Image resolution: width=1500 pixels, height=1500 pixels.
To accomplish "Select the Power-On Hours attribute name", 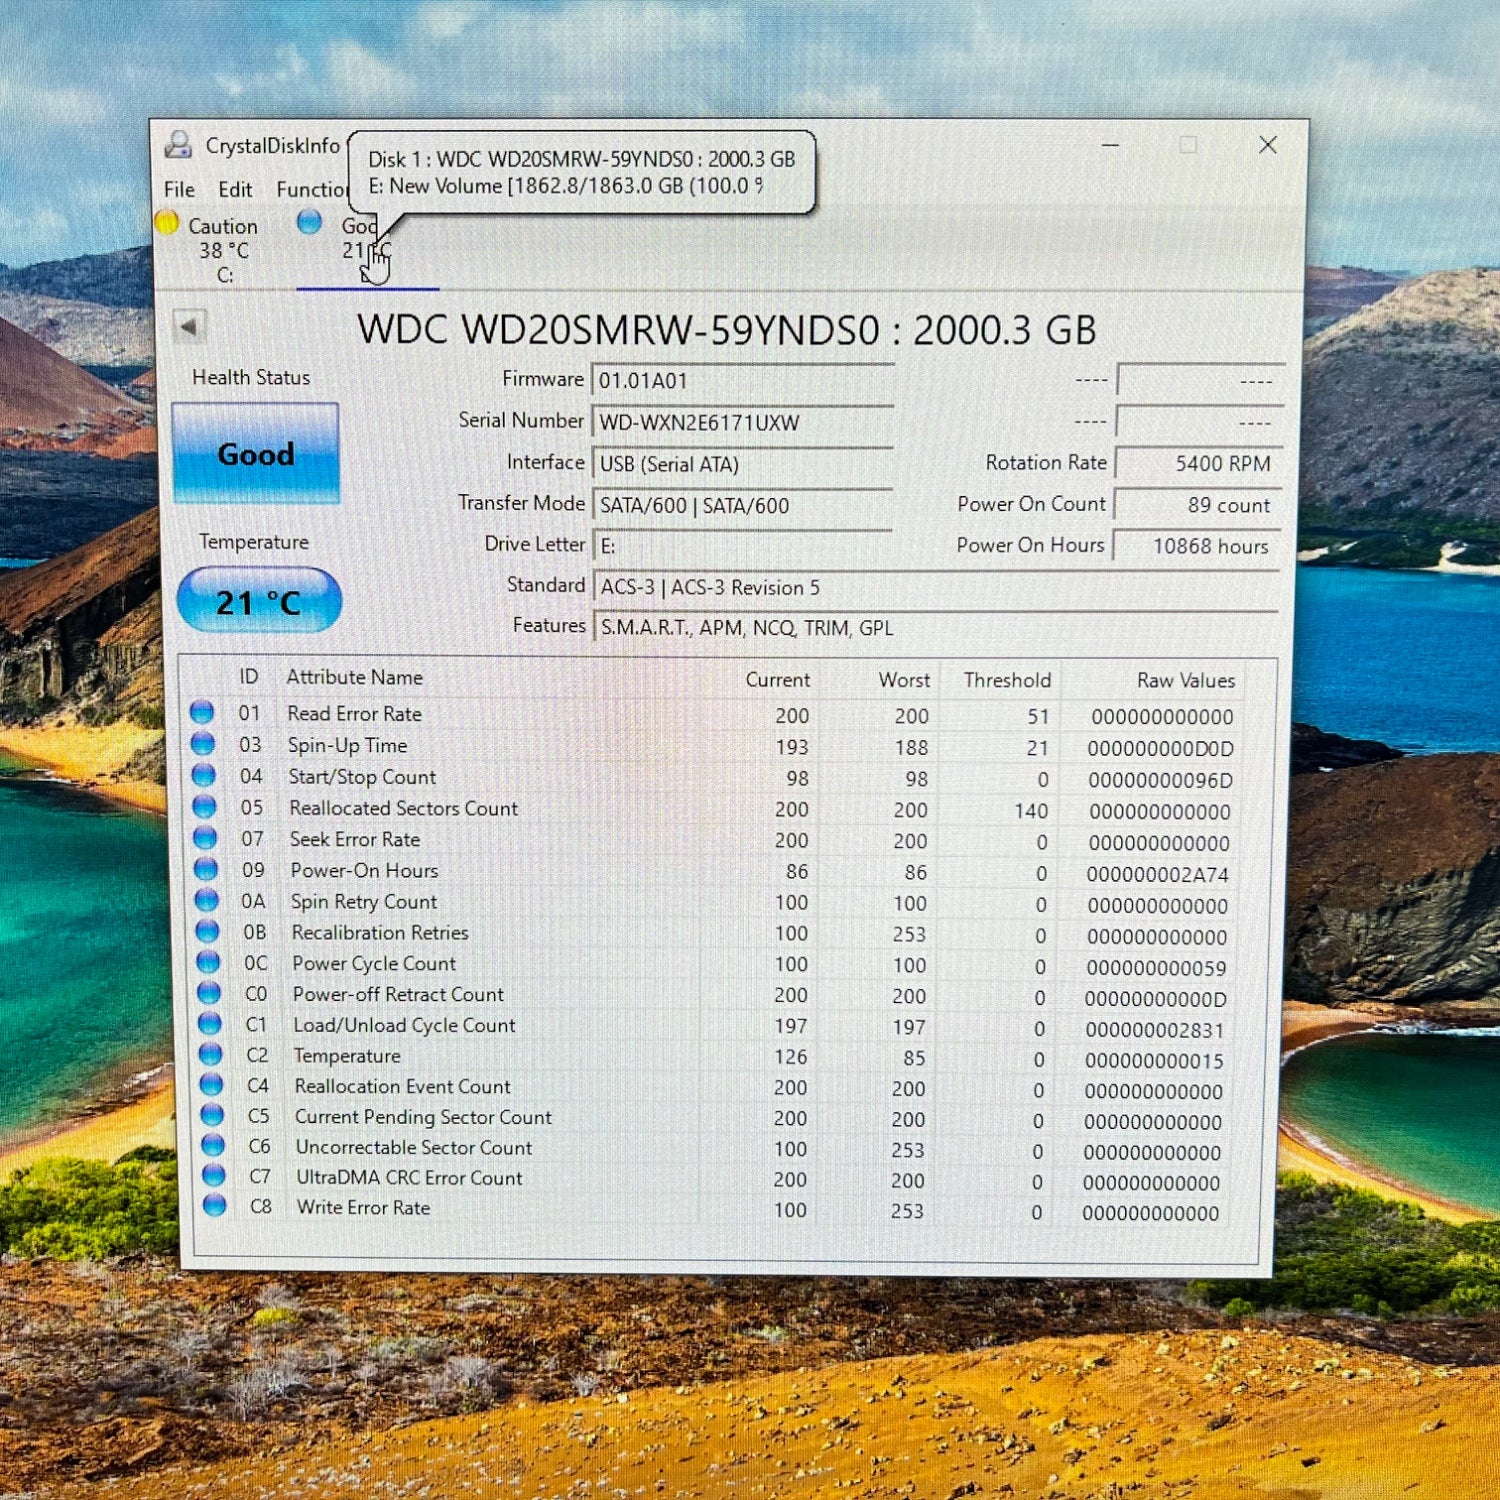I will [x=364, y=870].
